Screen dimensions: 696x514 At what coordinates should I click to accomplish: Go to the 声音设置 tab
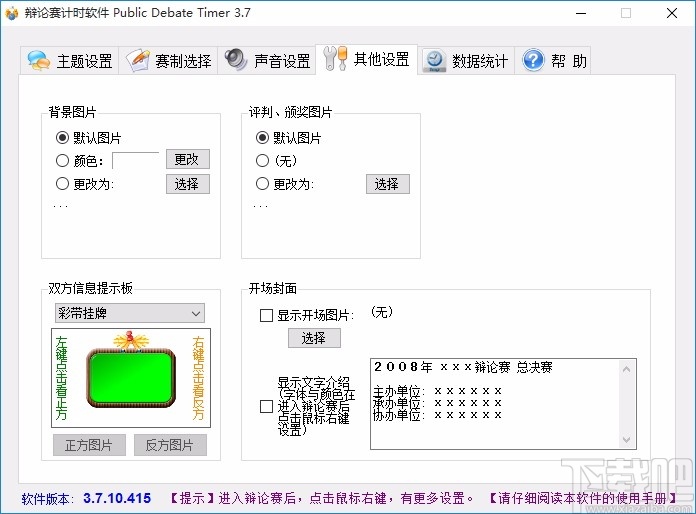tap(267, 60)
